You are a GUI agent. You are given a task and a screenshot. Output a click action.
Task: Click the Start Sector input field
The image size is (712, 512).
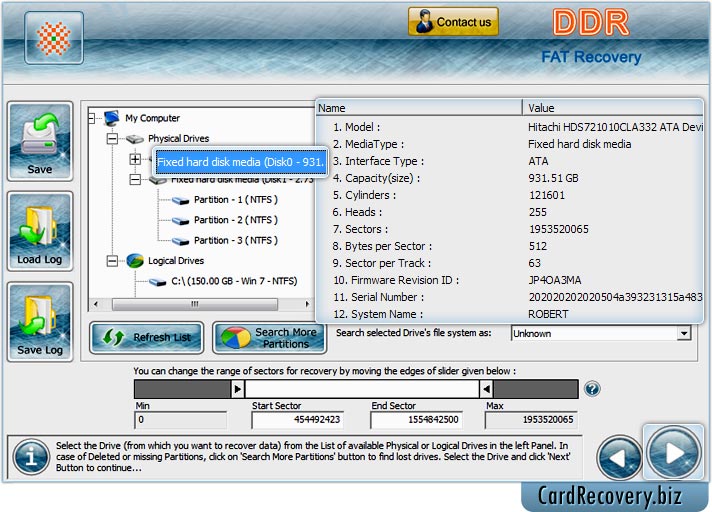(297, 420)
